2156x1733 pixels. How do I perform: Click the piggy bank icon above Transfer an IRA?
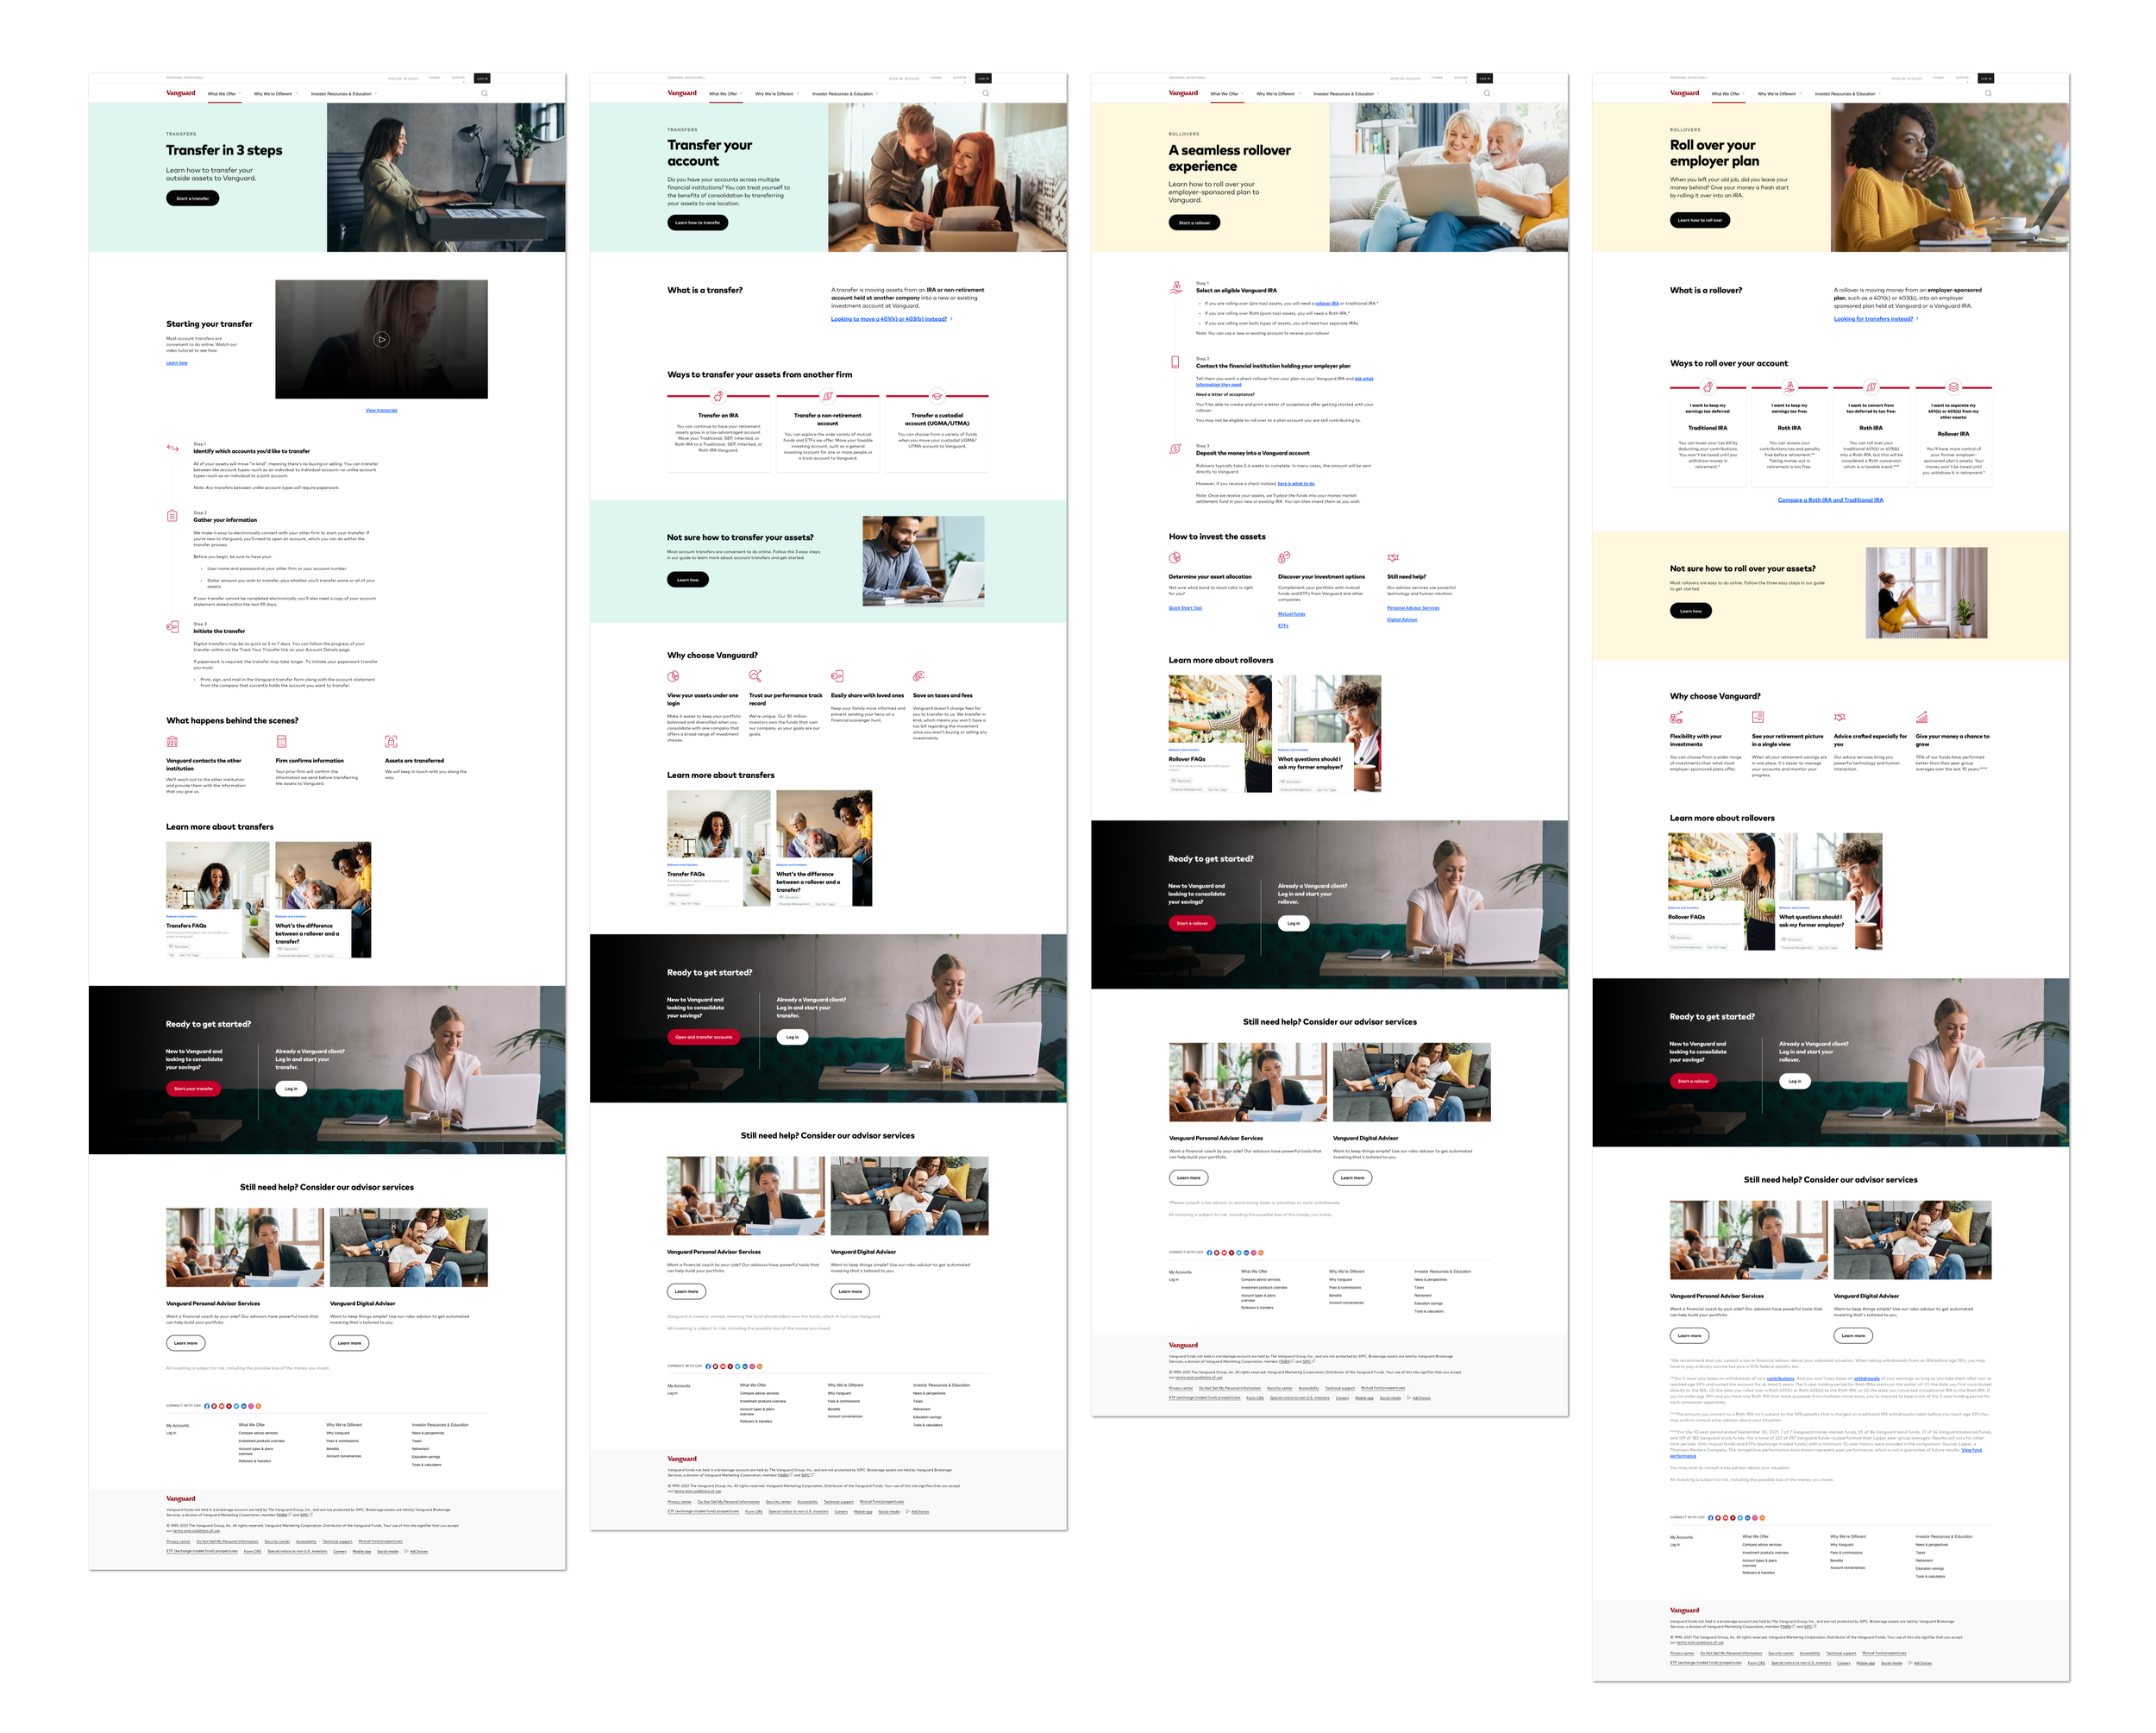[718, 396]
